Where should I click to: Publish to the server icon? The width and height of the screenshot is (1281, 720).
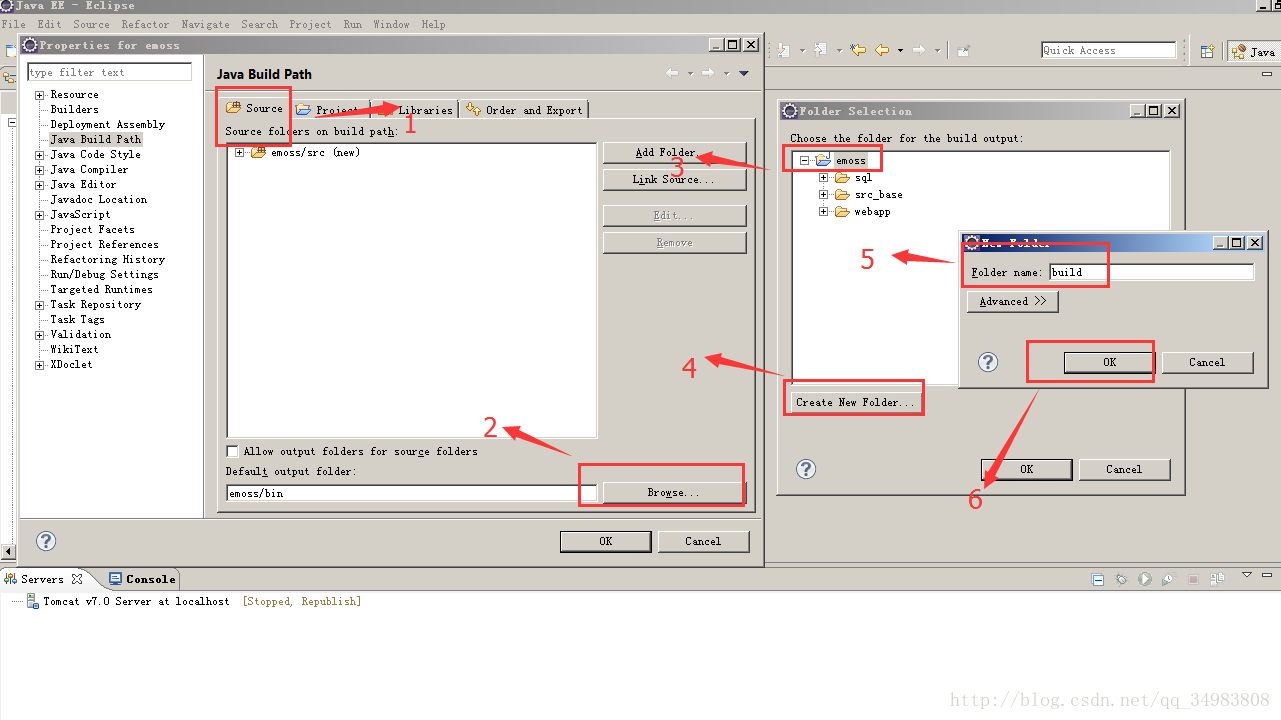tap(1217, 579)
